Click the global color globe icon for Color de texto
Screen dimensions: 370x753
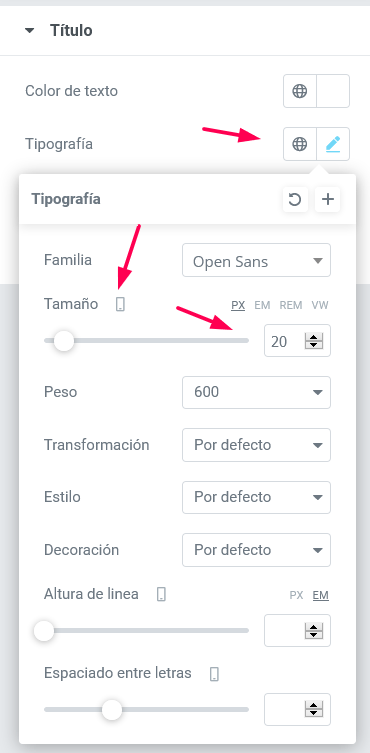(300, 91)
